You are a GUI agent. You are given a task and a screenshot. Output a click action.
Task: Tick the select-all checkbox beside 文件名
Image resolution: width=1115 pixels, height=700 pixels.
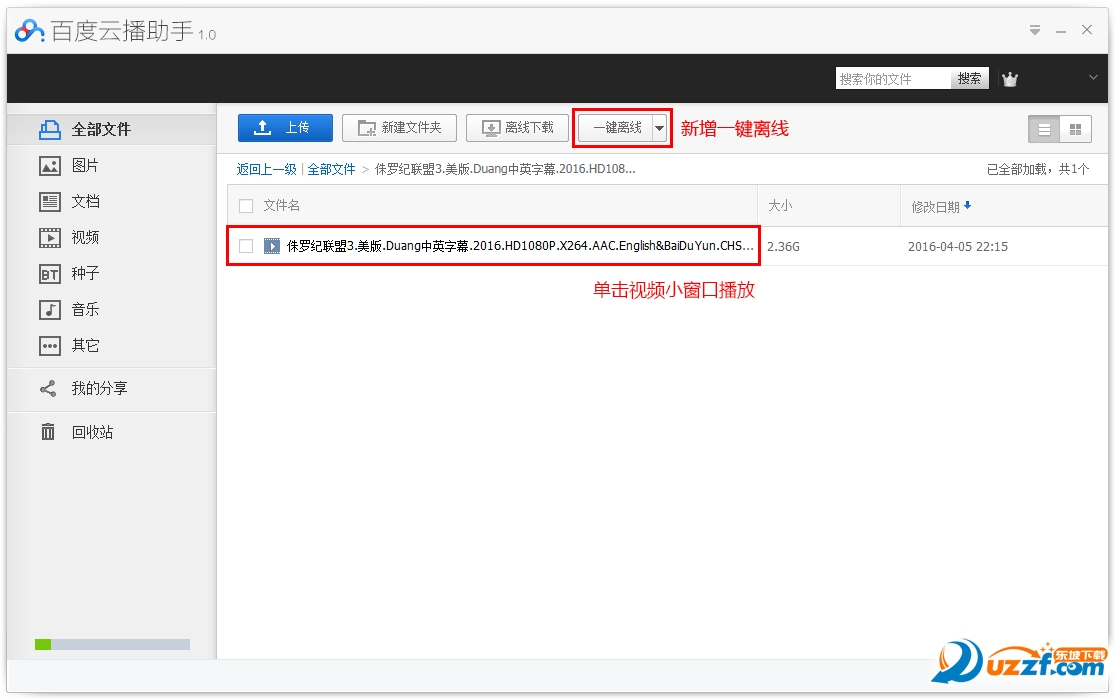(246, 206)
